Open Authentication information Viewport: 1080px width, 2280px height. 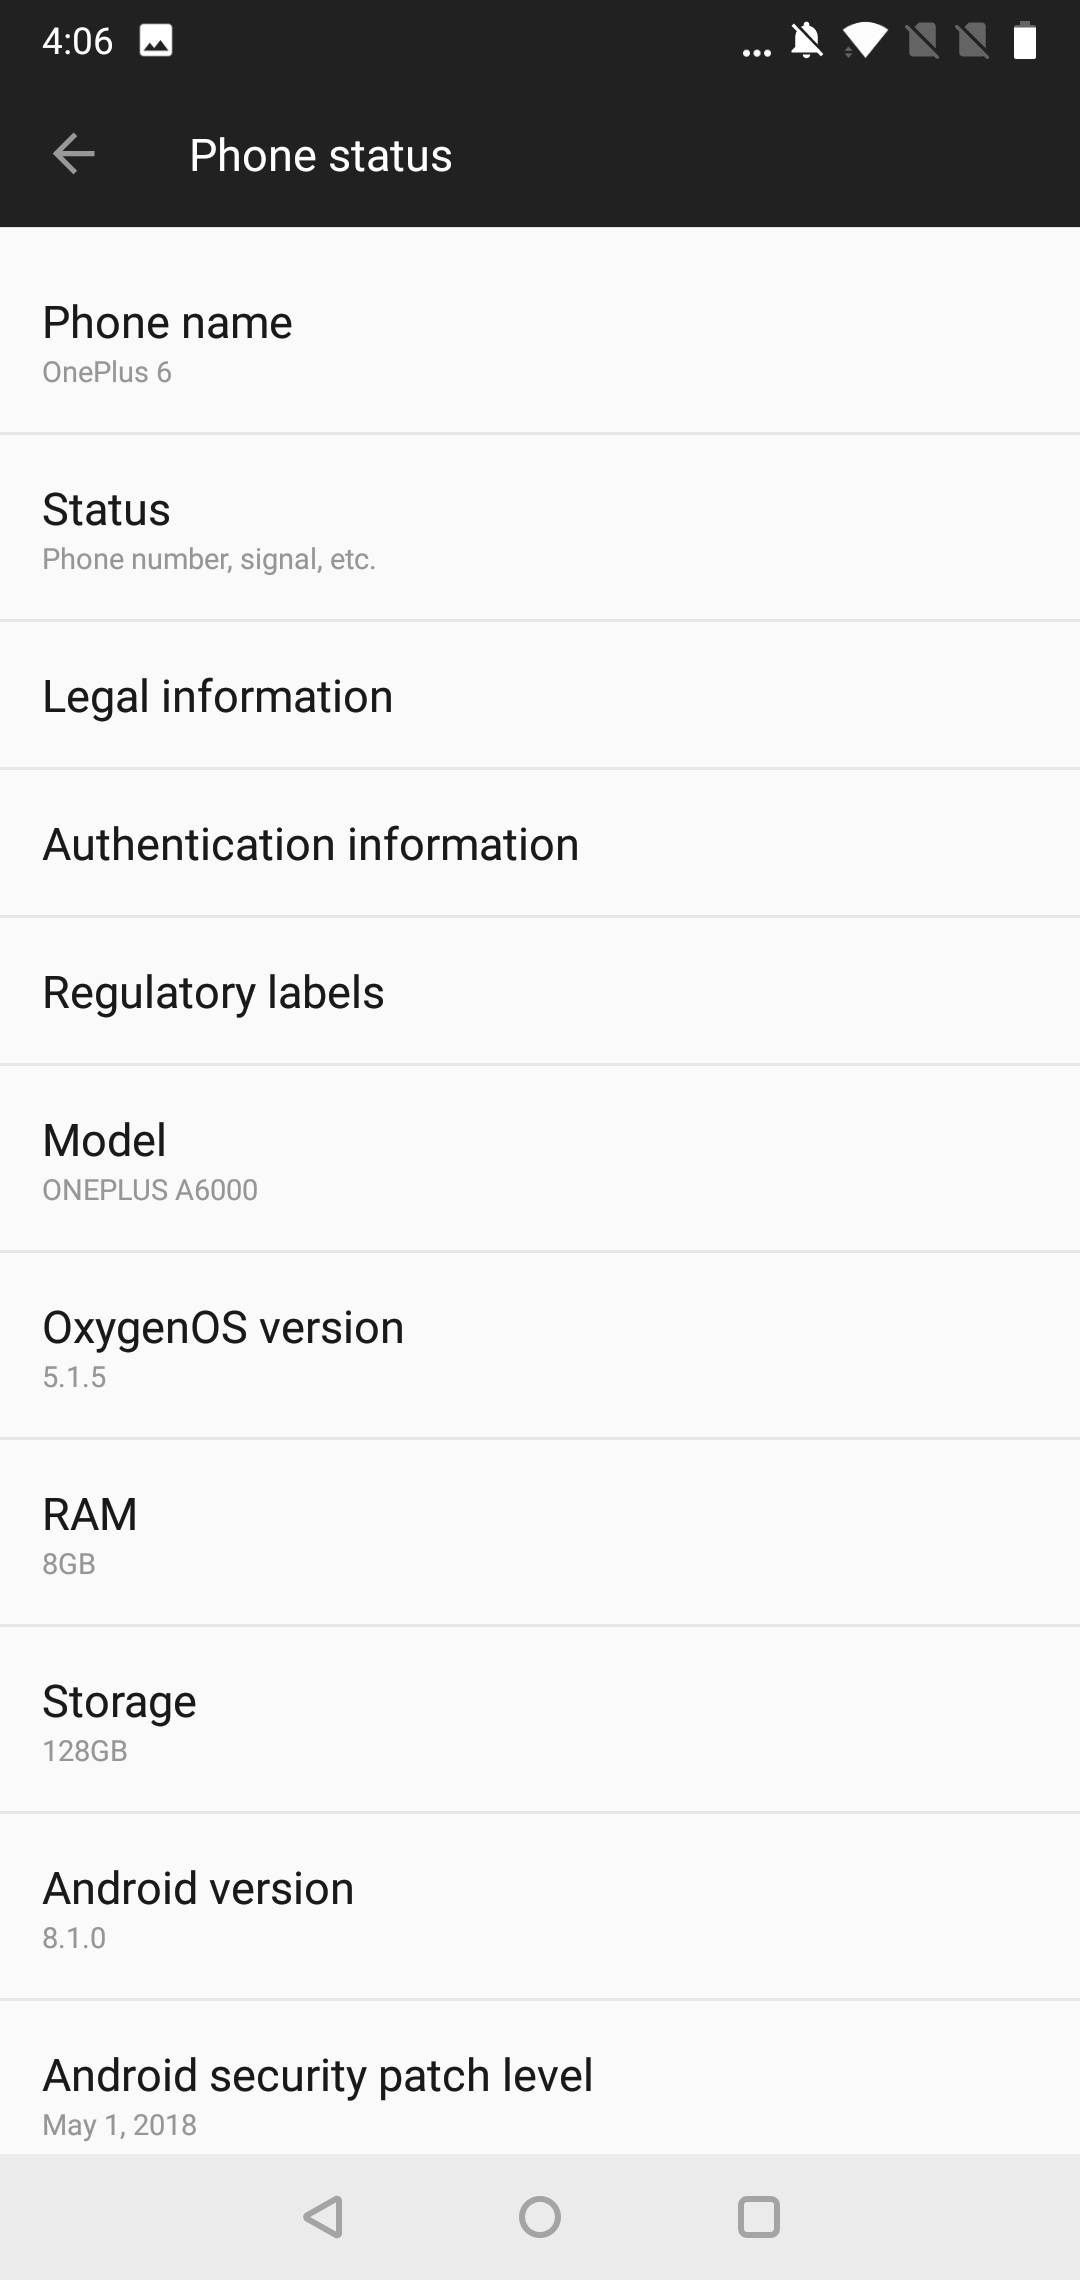[x=540, y=843]
